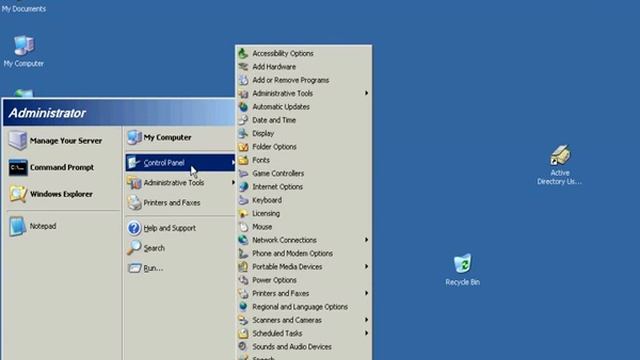This screenshot has width=640, height=360.
Task: Expand Scanners and Cameras submenu arrow
Action: [x=366, y=320]
